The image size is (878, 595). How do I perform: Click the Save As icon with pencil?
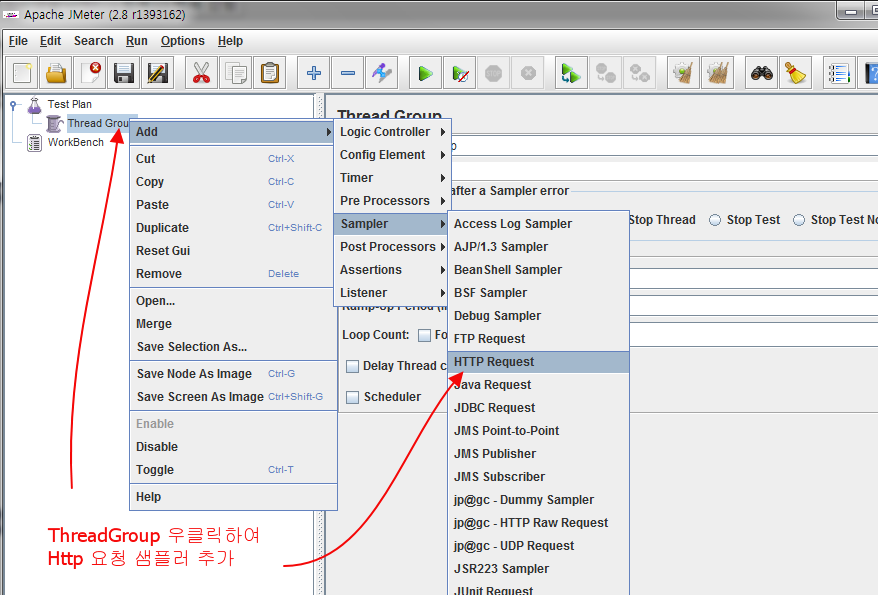158,73
